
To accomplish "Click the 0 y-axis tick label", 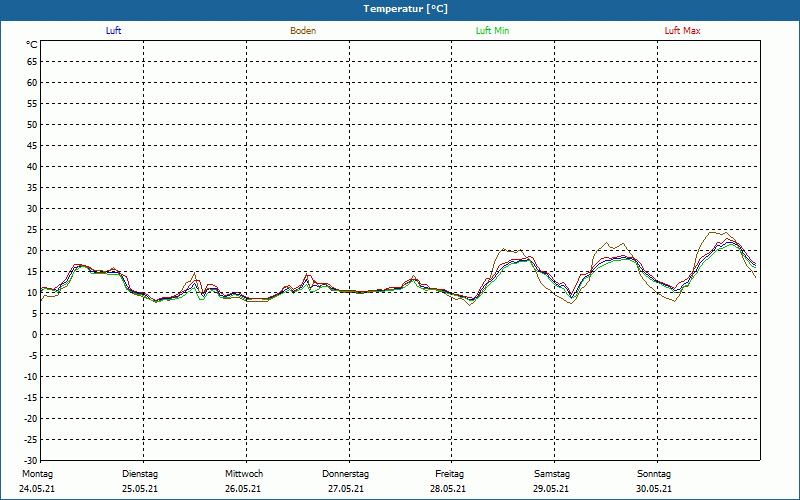I will coord(35,335).
